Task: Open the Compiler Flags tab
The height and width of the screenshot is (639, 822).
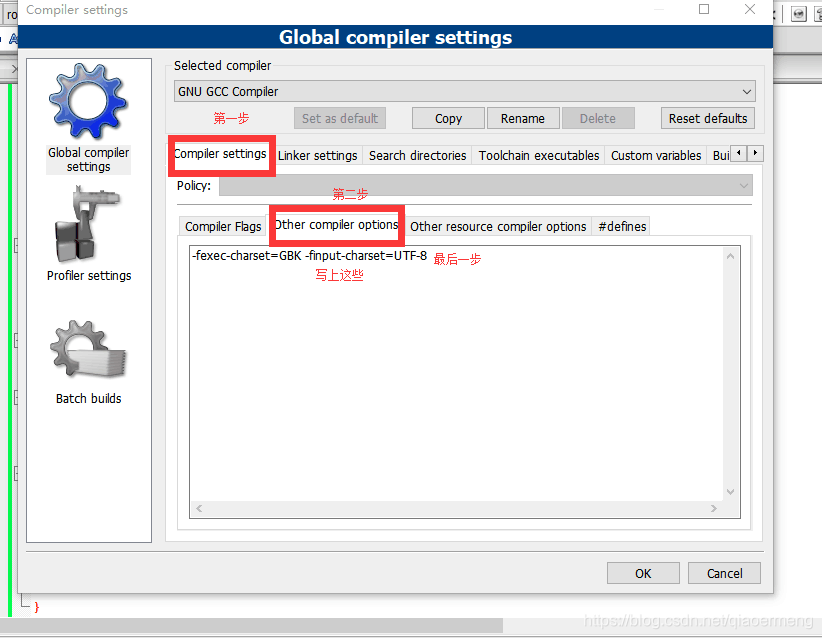Action: click(x=222, y=226)
